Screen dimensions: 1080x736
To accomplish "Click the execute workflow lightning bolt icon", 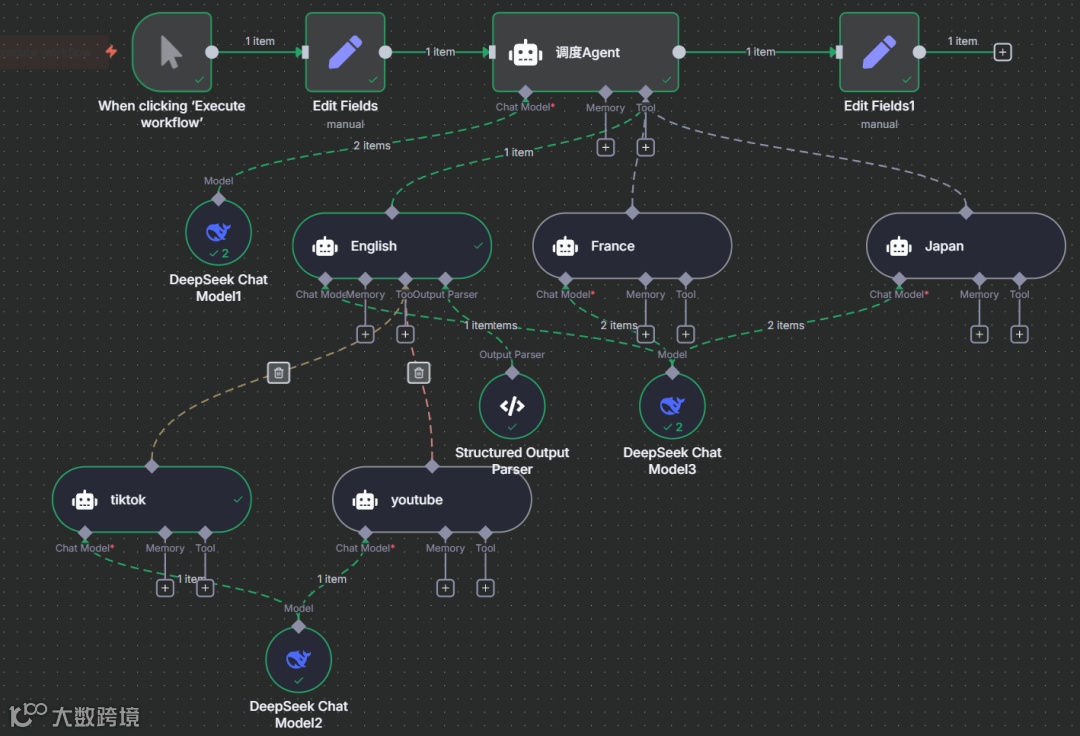I will coord(111,51).
